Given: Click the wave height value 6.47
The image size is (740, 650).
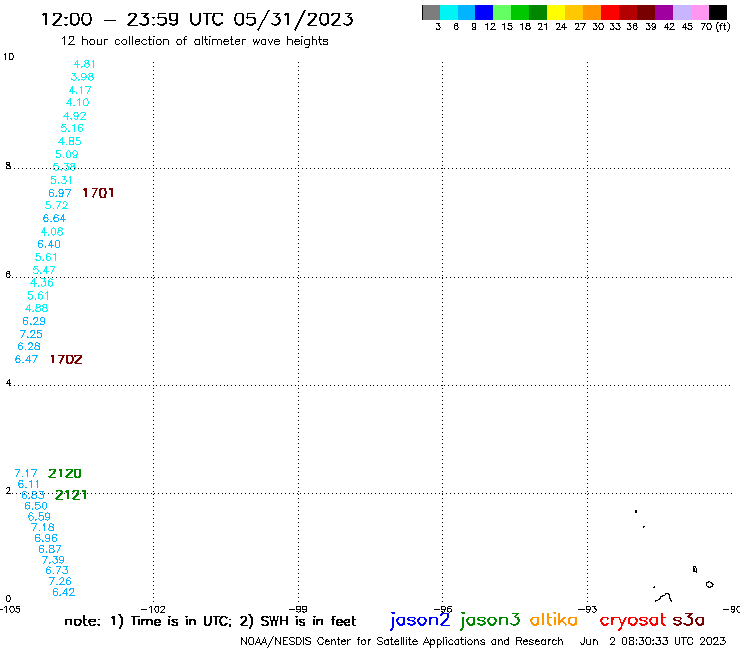Looking at the screenshot, I should (26, 359).
